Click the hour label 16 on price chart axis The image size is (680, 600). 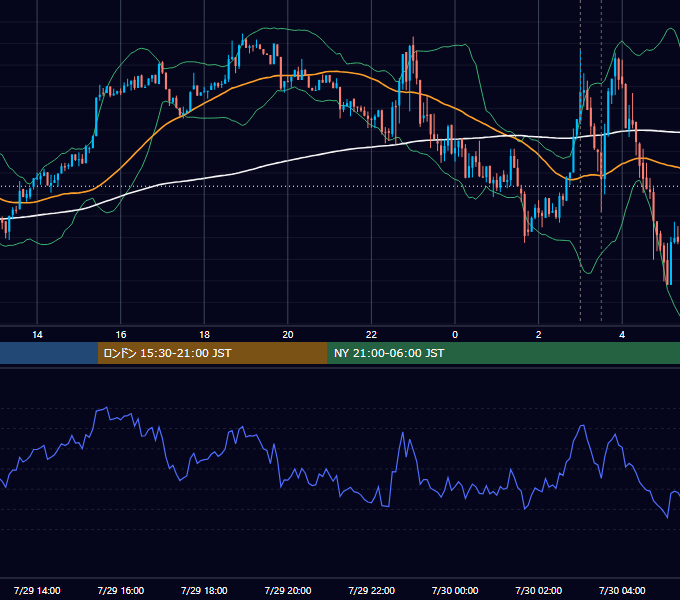[x=121, y=335]
